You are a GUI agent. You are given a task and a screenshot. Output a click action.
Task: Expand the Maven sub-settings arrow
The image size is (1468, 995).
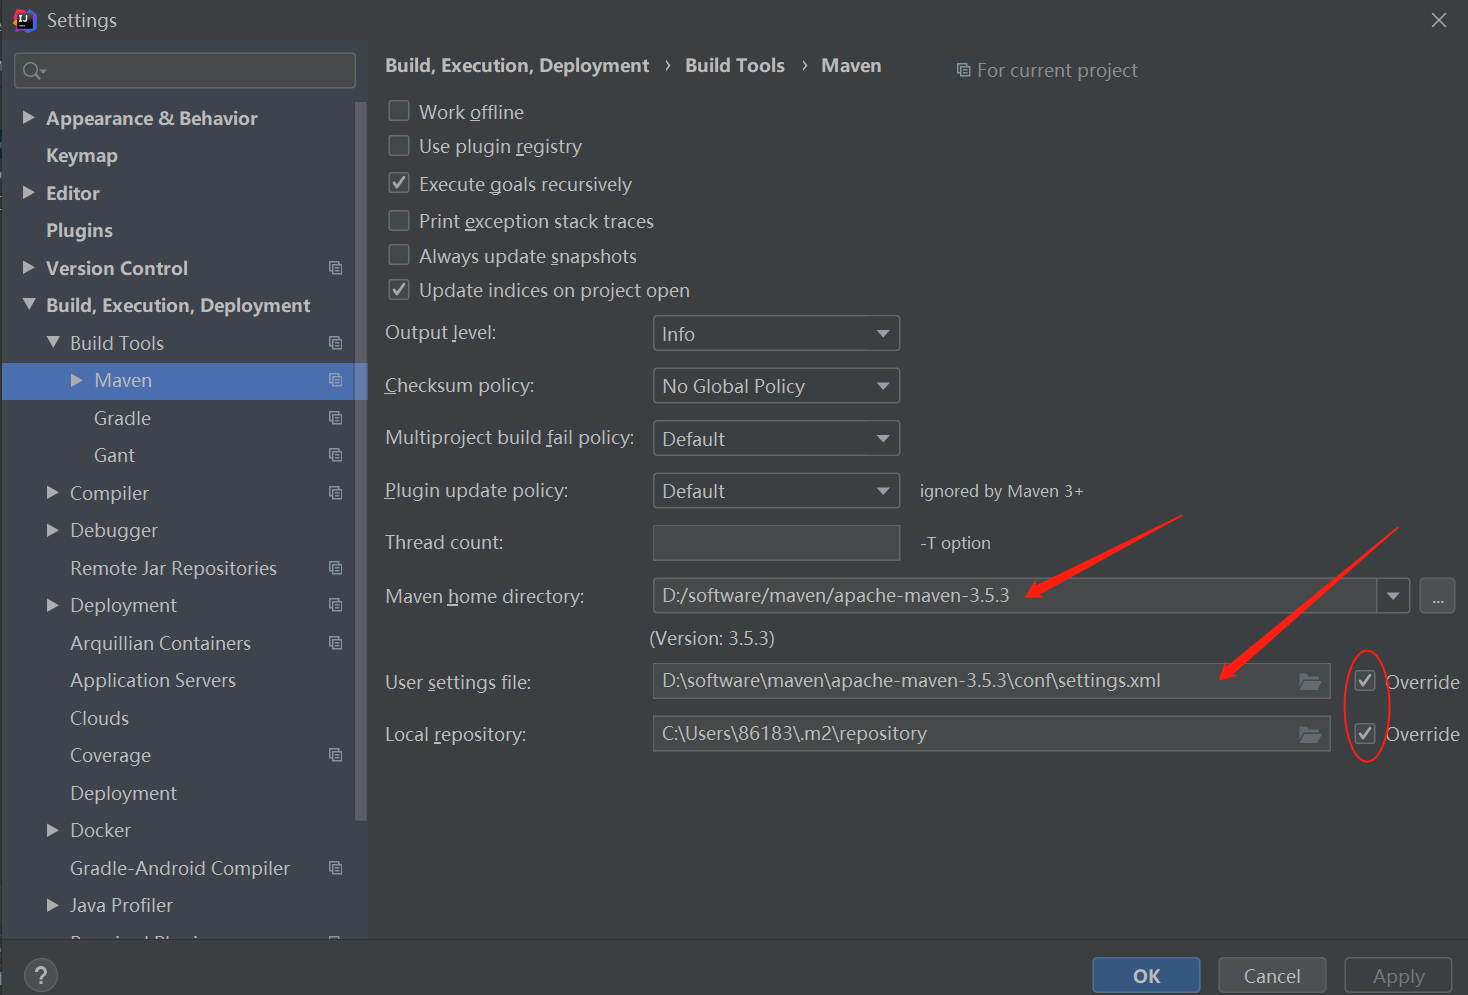click(77, 380)
